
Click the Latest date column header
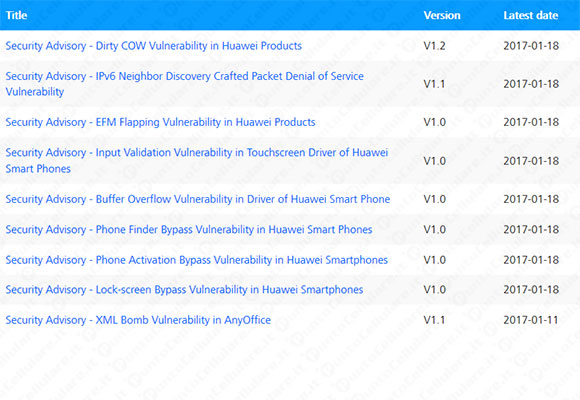coord(531,15)
